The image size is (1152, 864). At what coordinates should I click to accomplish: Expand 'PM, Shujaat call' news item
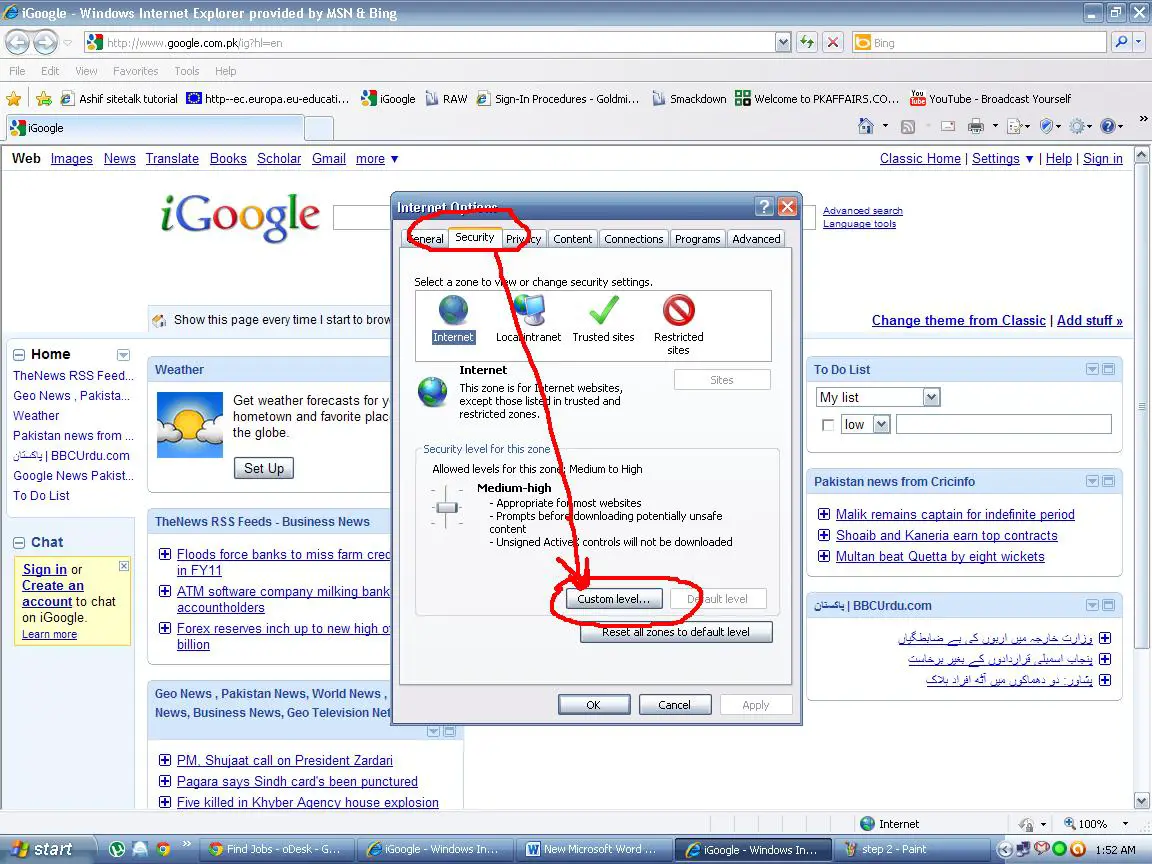click(165, 760)
